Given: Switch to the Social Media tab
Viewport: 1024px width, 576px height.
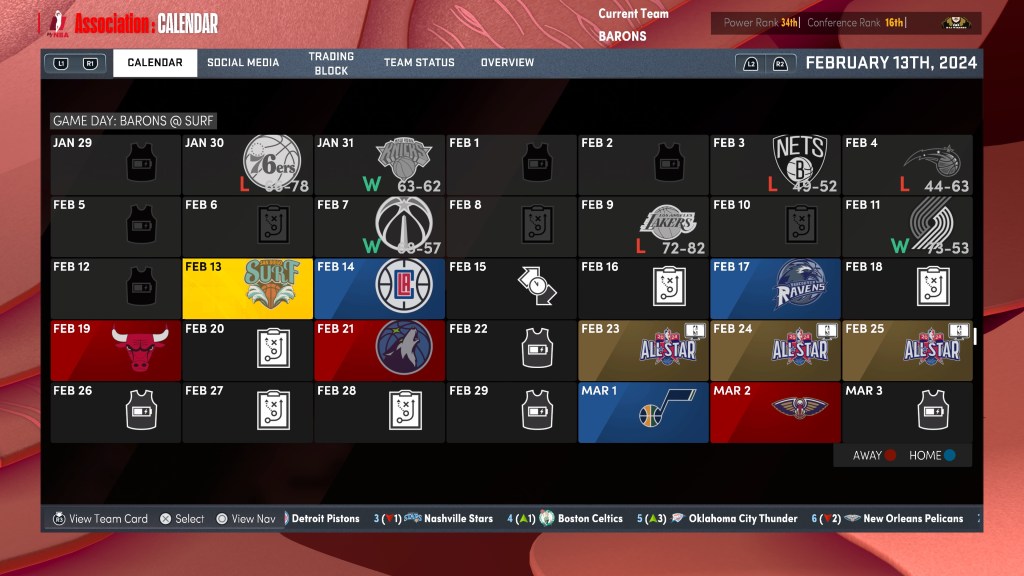Looking at the screenshot, I should coord(243,63).
